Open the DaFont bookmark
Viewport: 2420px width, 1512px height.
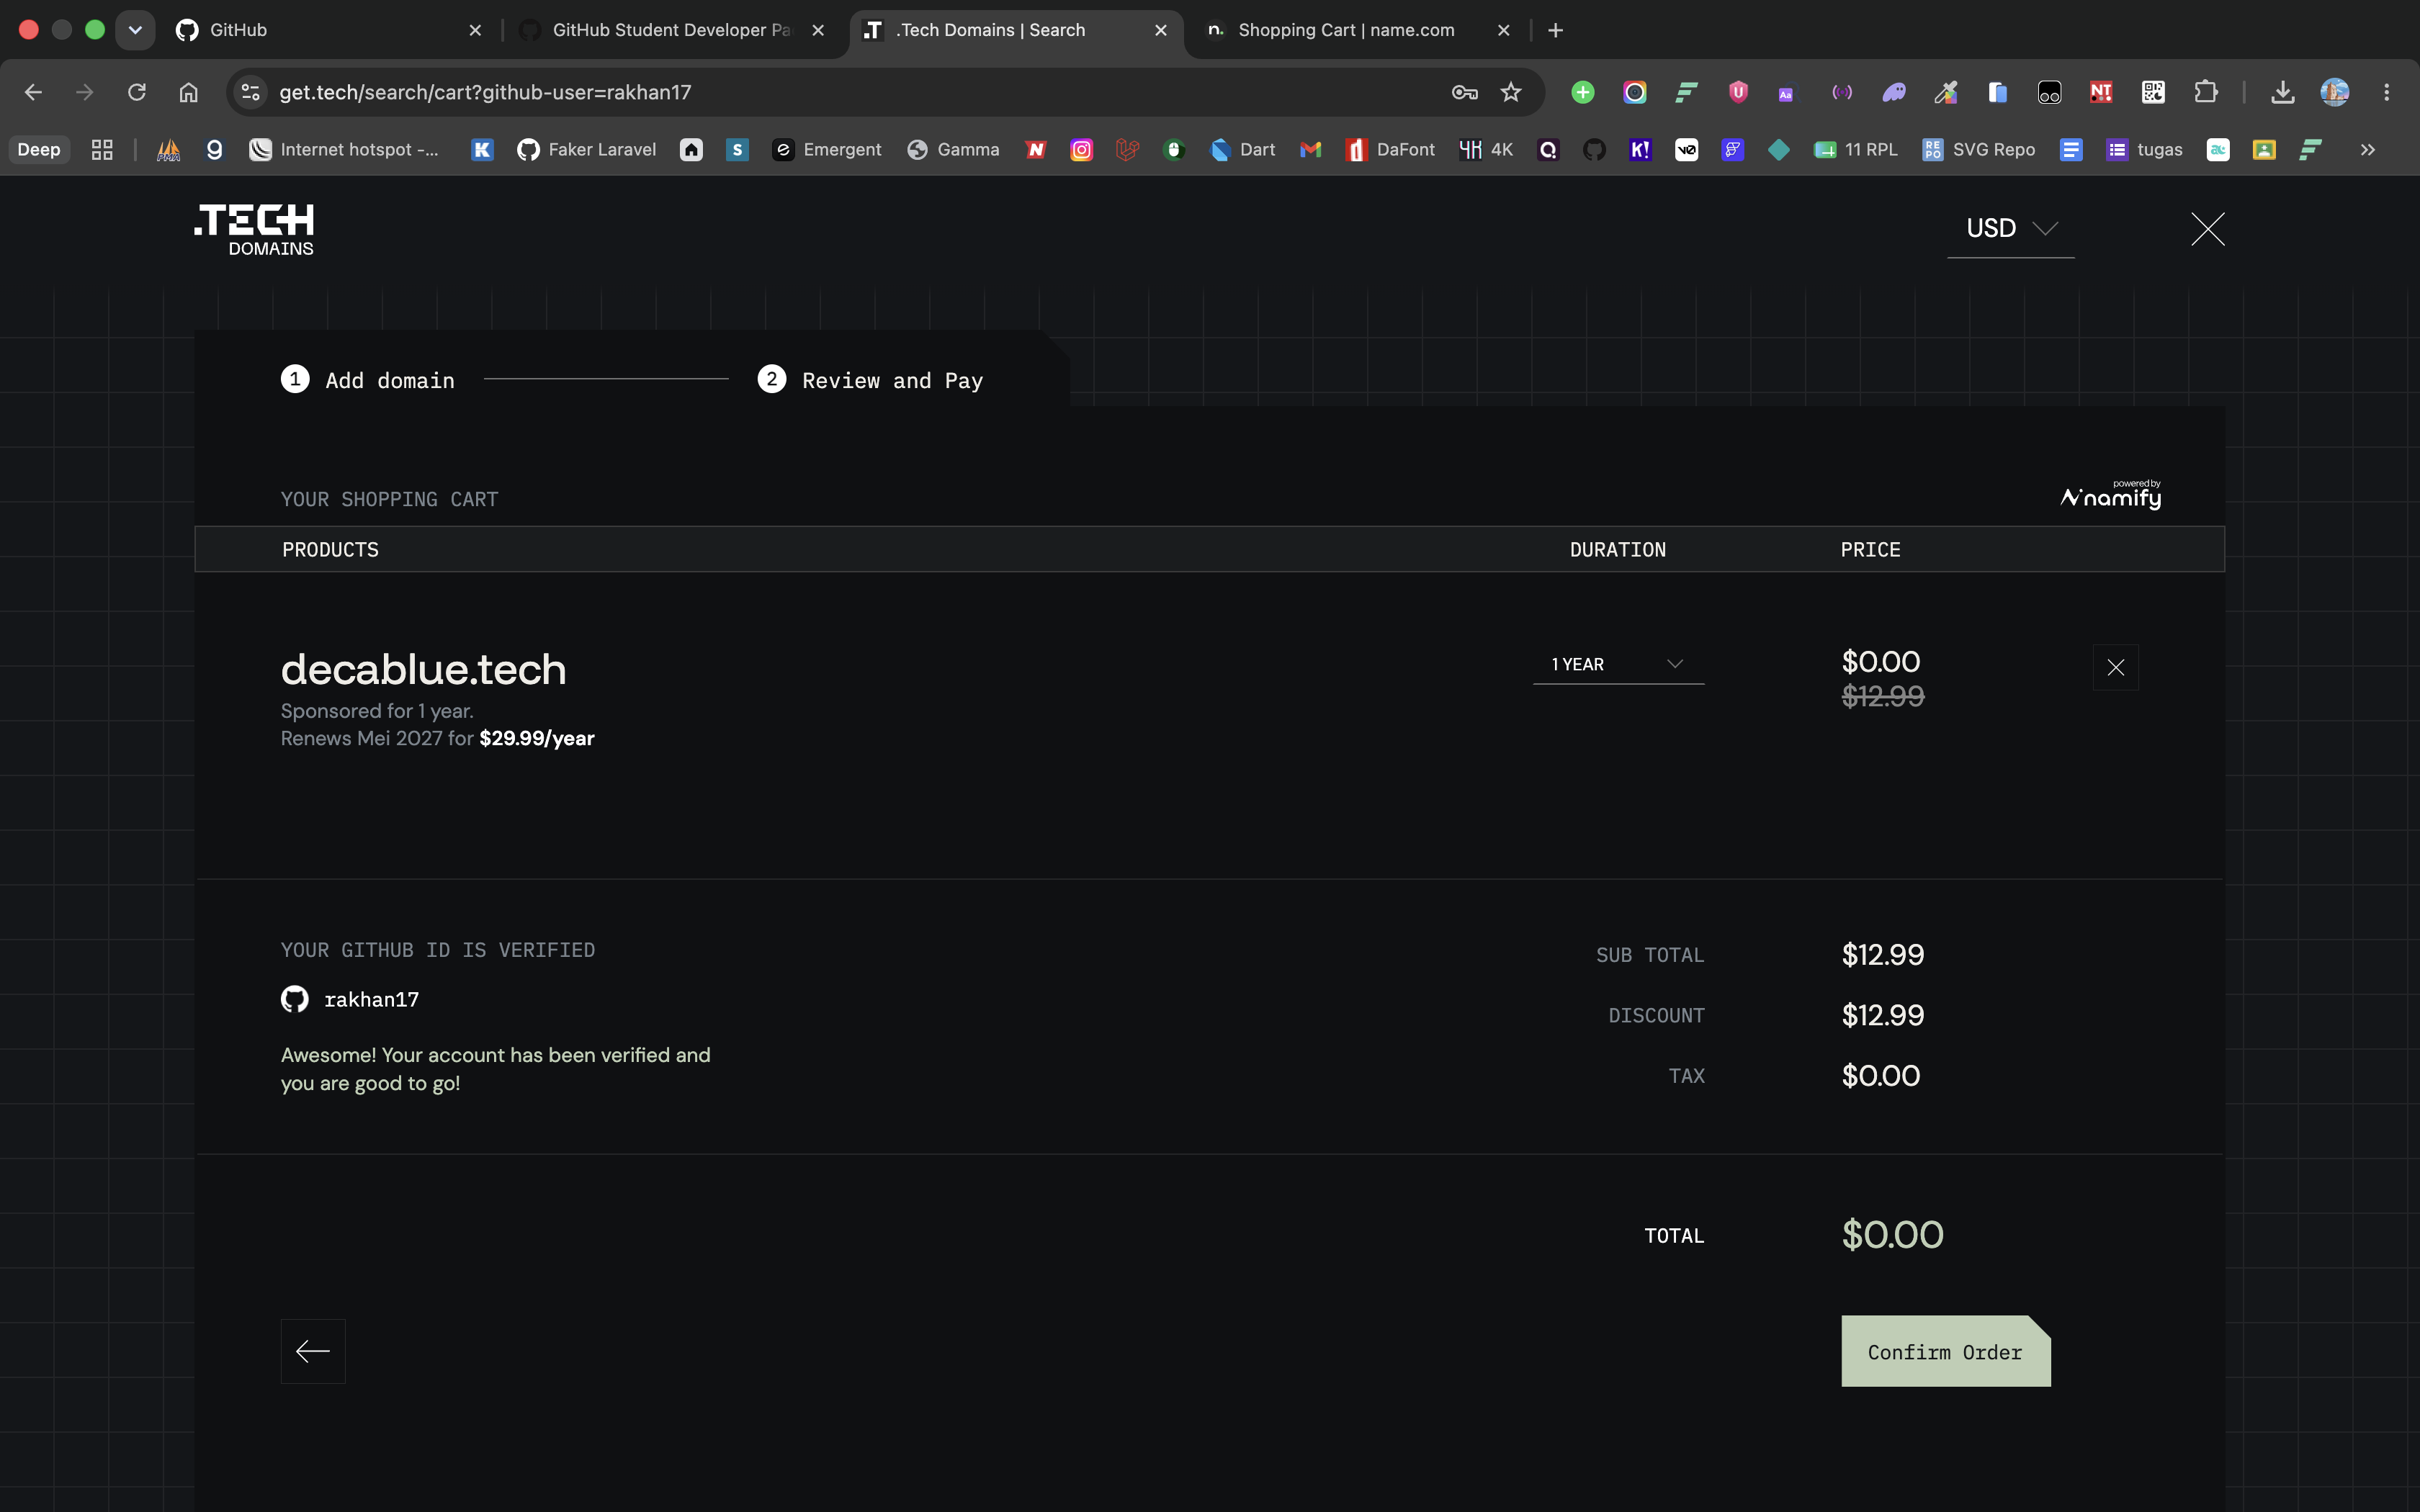point(1390,149)
